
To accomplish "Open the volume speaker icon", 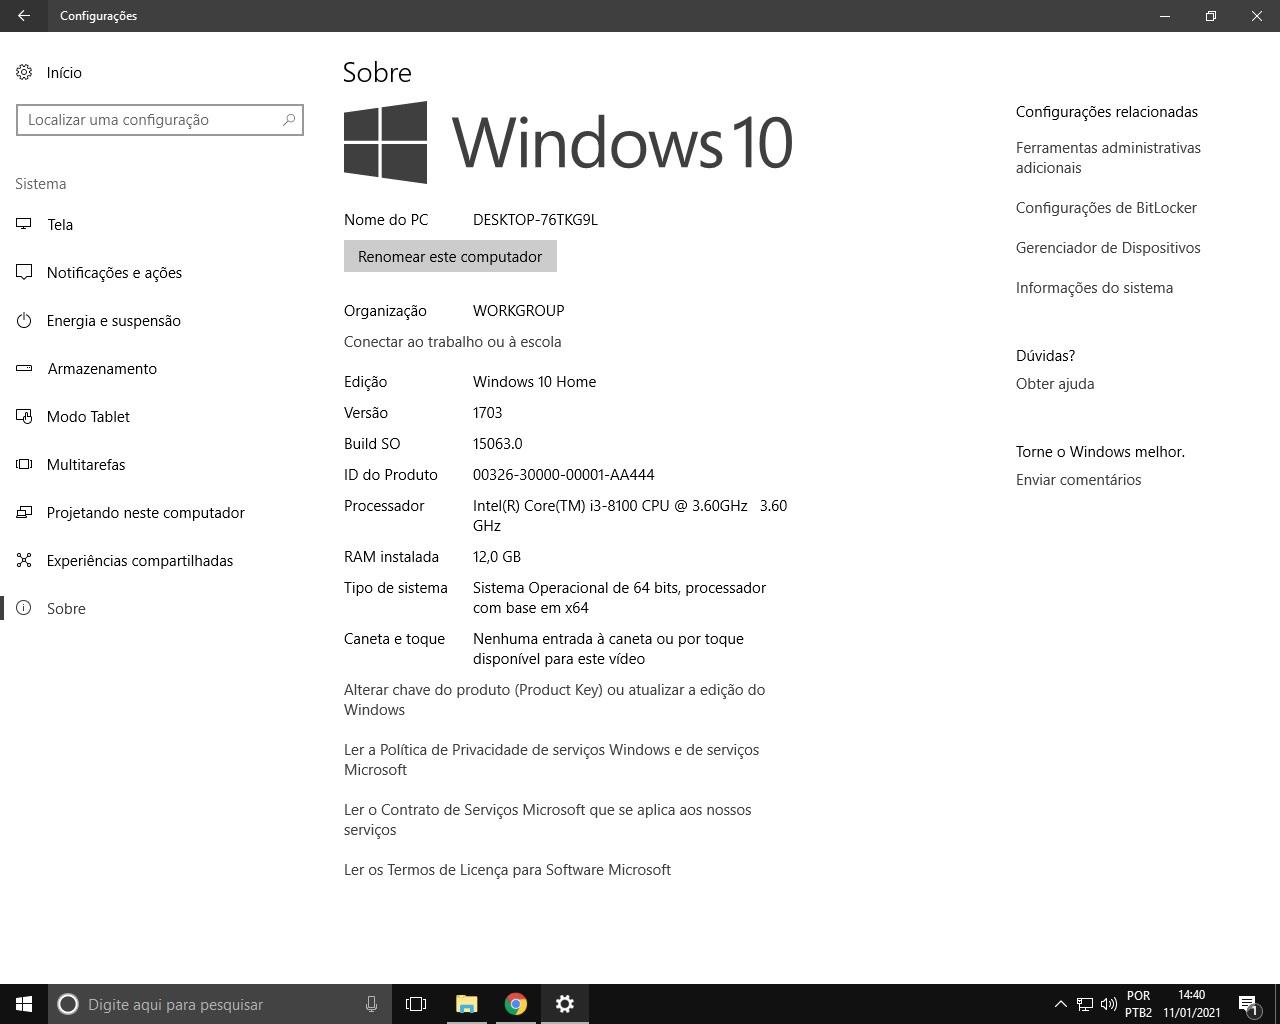I will tap(1108, 1004).
